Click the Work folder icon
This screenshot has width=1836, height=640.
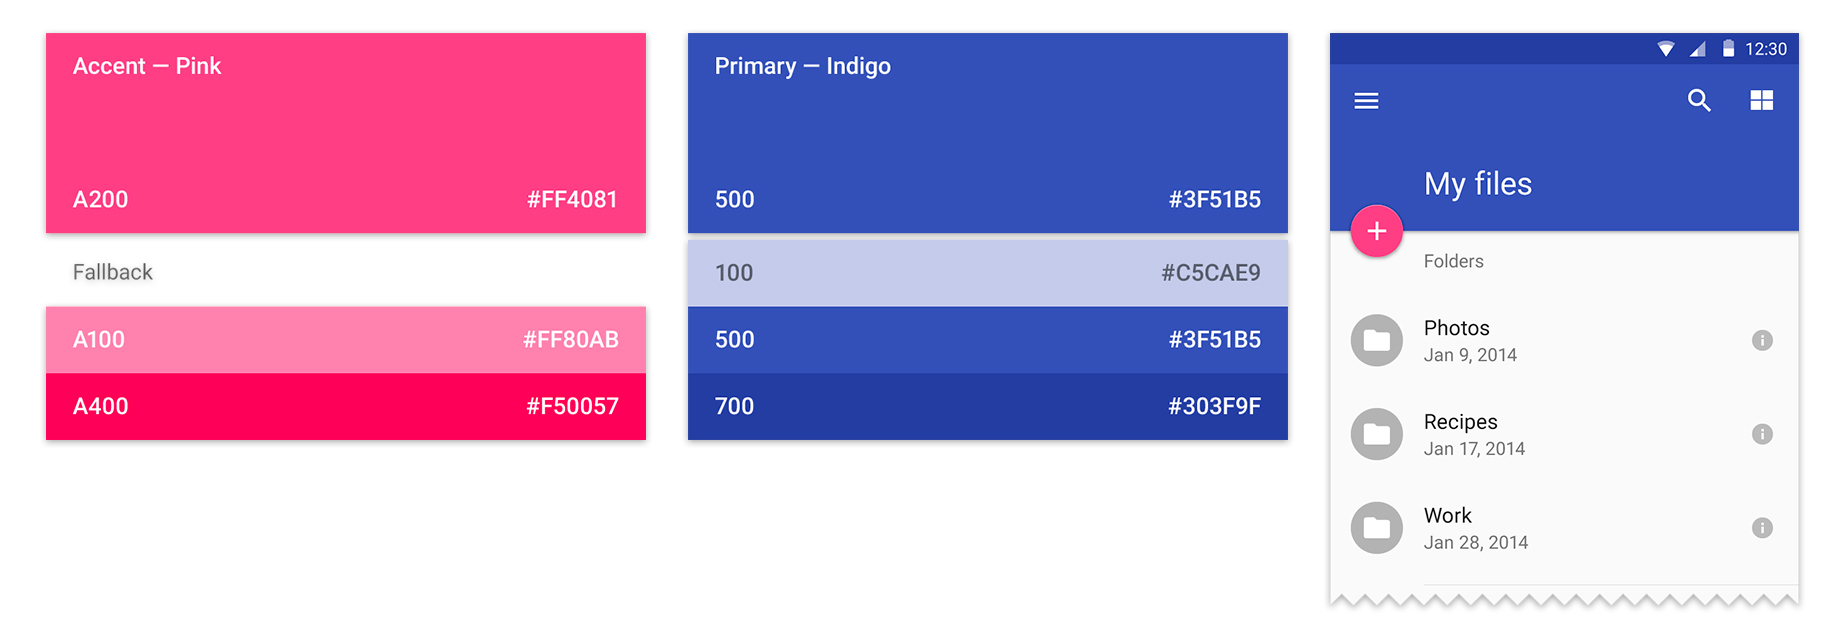1377,528
